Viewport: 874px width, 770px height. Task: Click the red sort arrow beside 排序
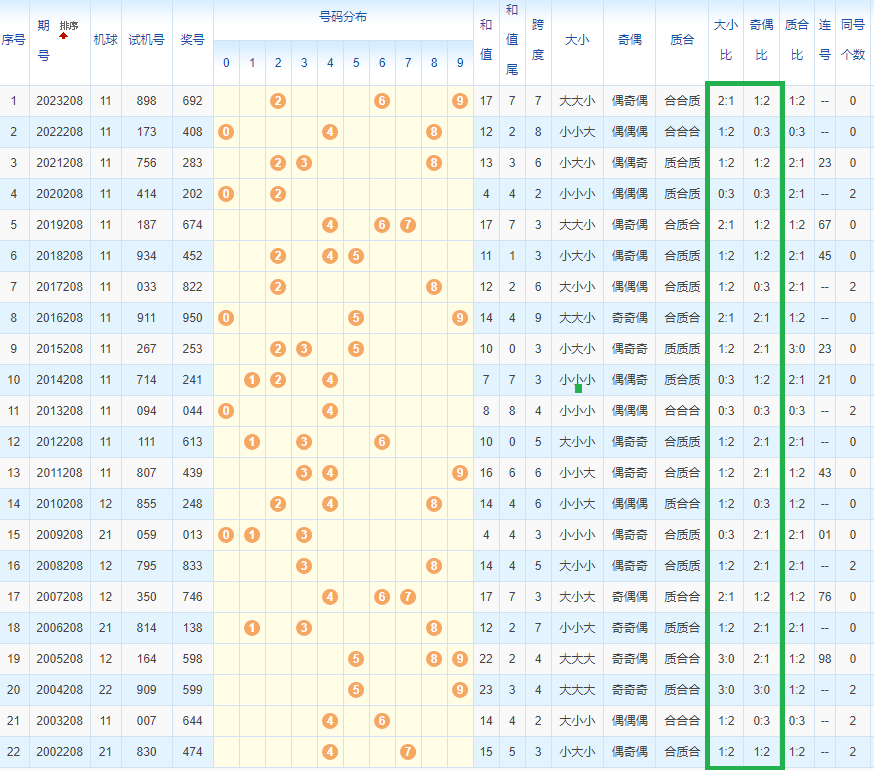(64, 36)
